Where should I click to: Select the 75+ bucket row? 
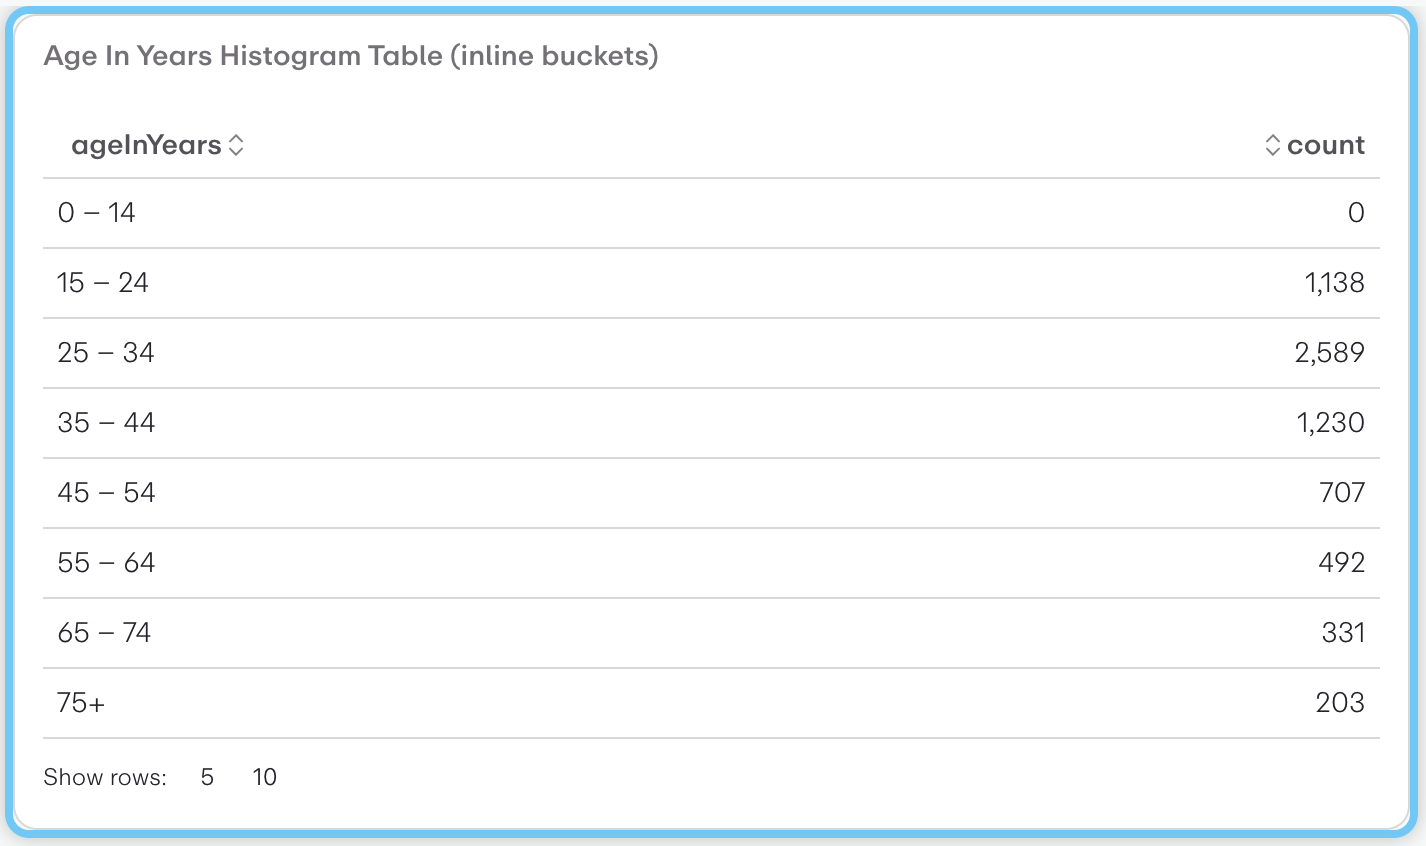(x=700, y=702)
